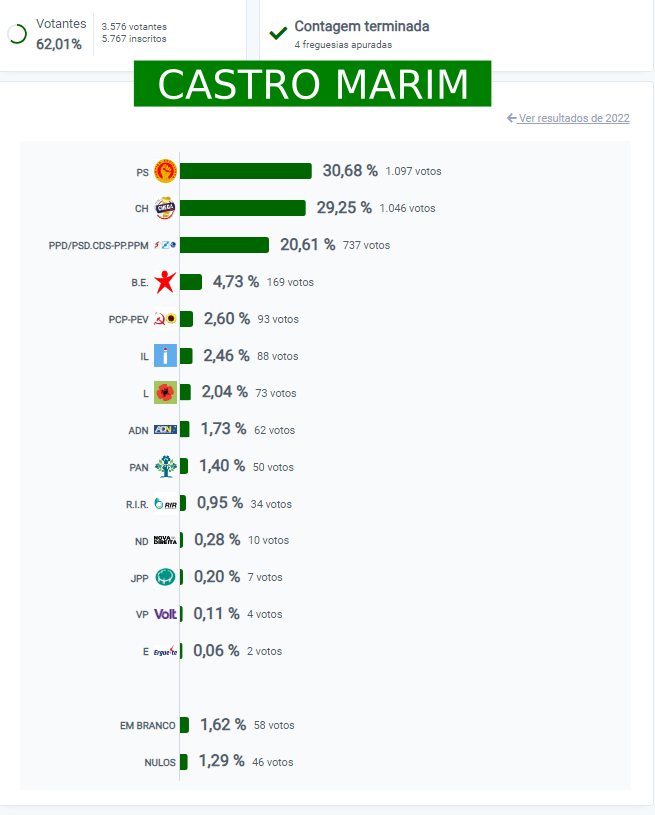The height and width of the screenshot is (815, 655).
Task: Click the PS party logo icon
Action: [165, 171]
